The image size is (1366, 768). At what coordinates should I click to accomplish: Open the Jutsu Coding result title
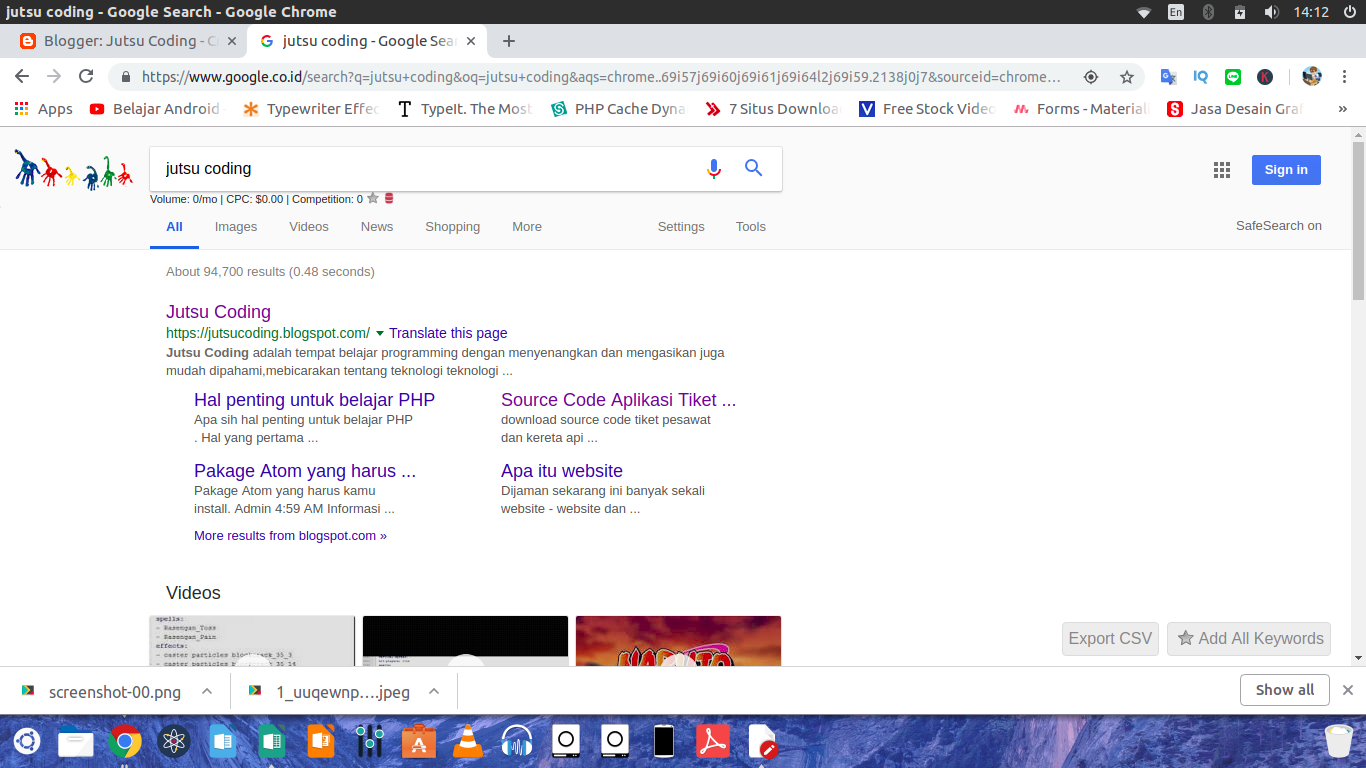(x=218, y=312)
